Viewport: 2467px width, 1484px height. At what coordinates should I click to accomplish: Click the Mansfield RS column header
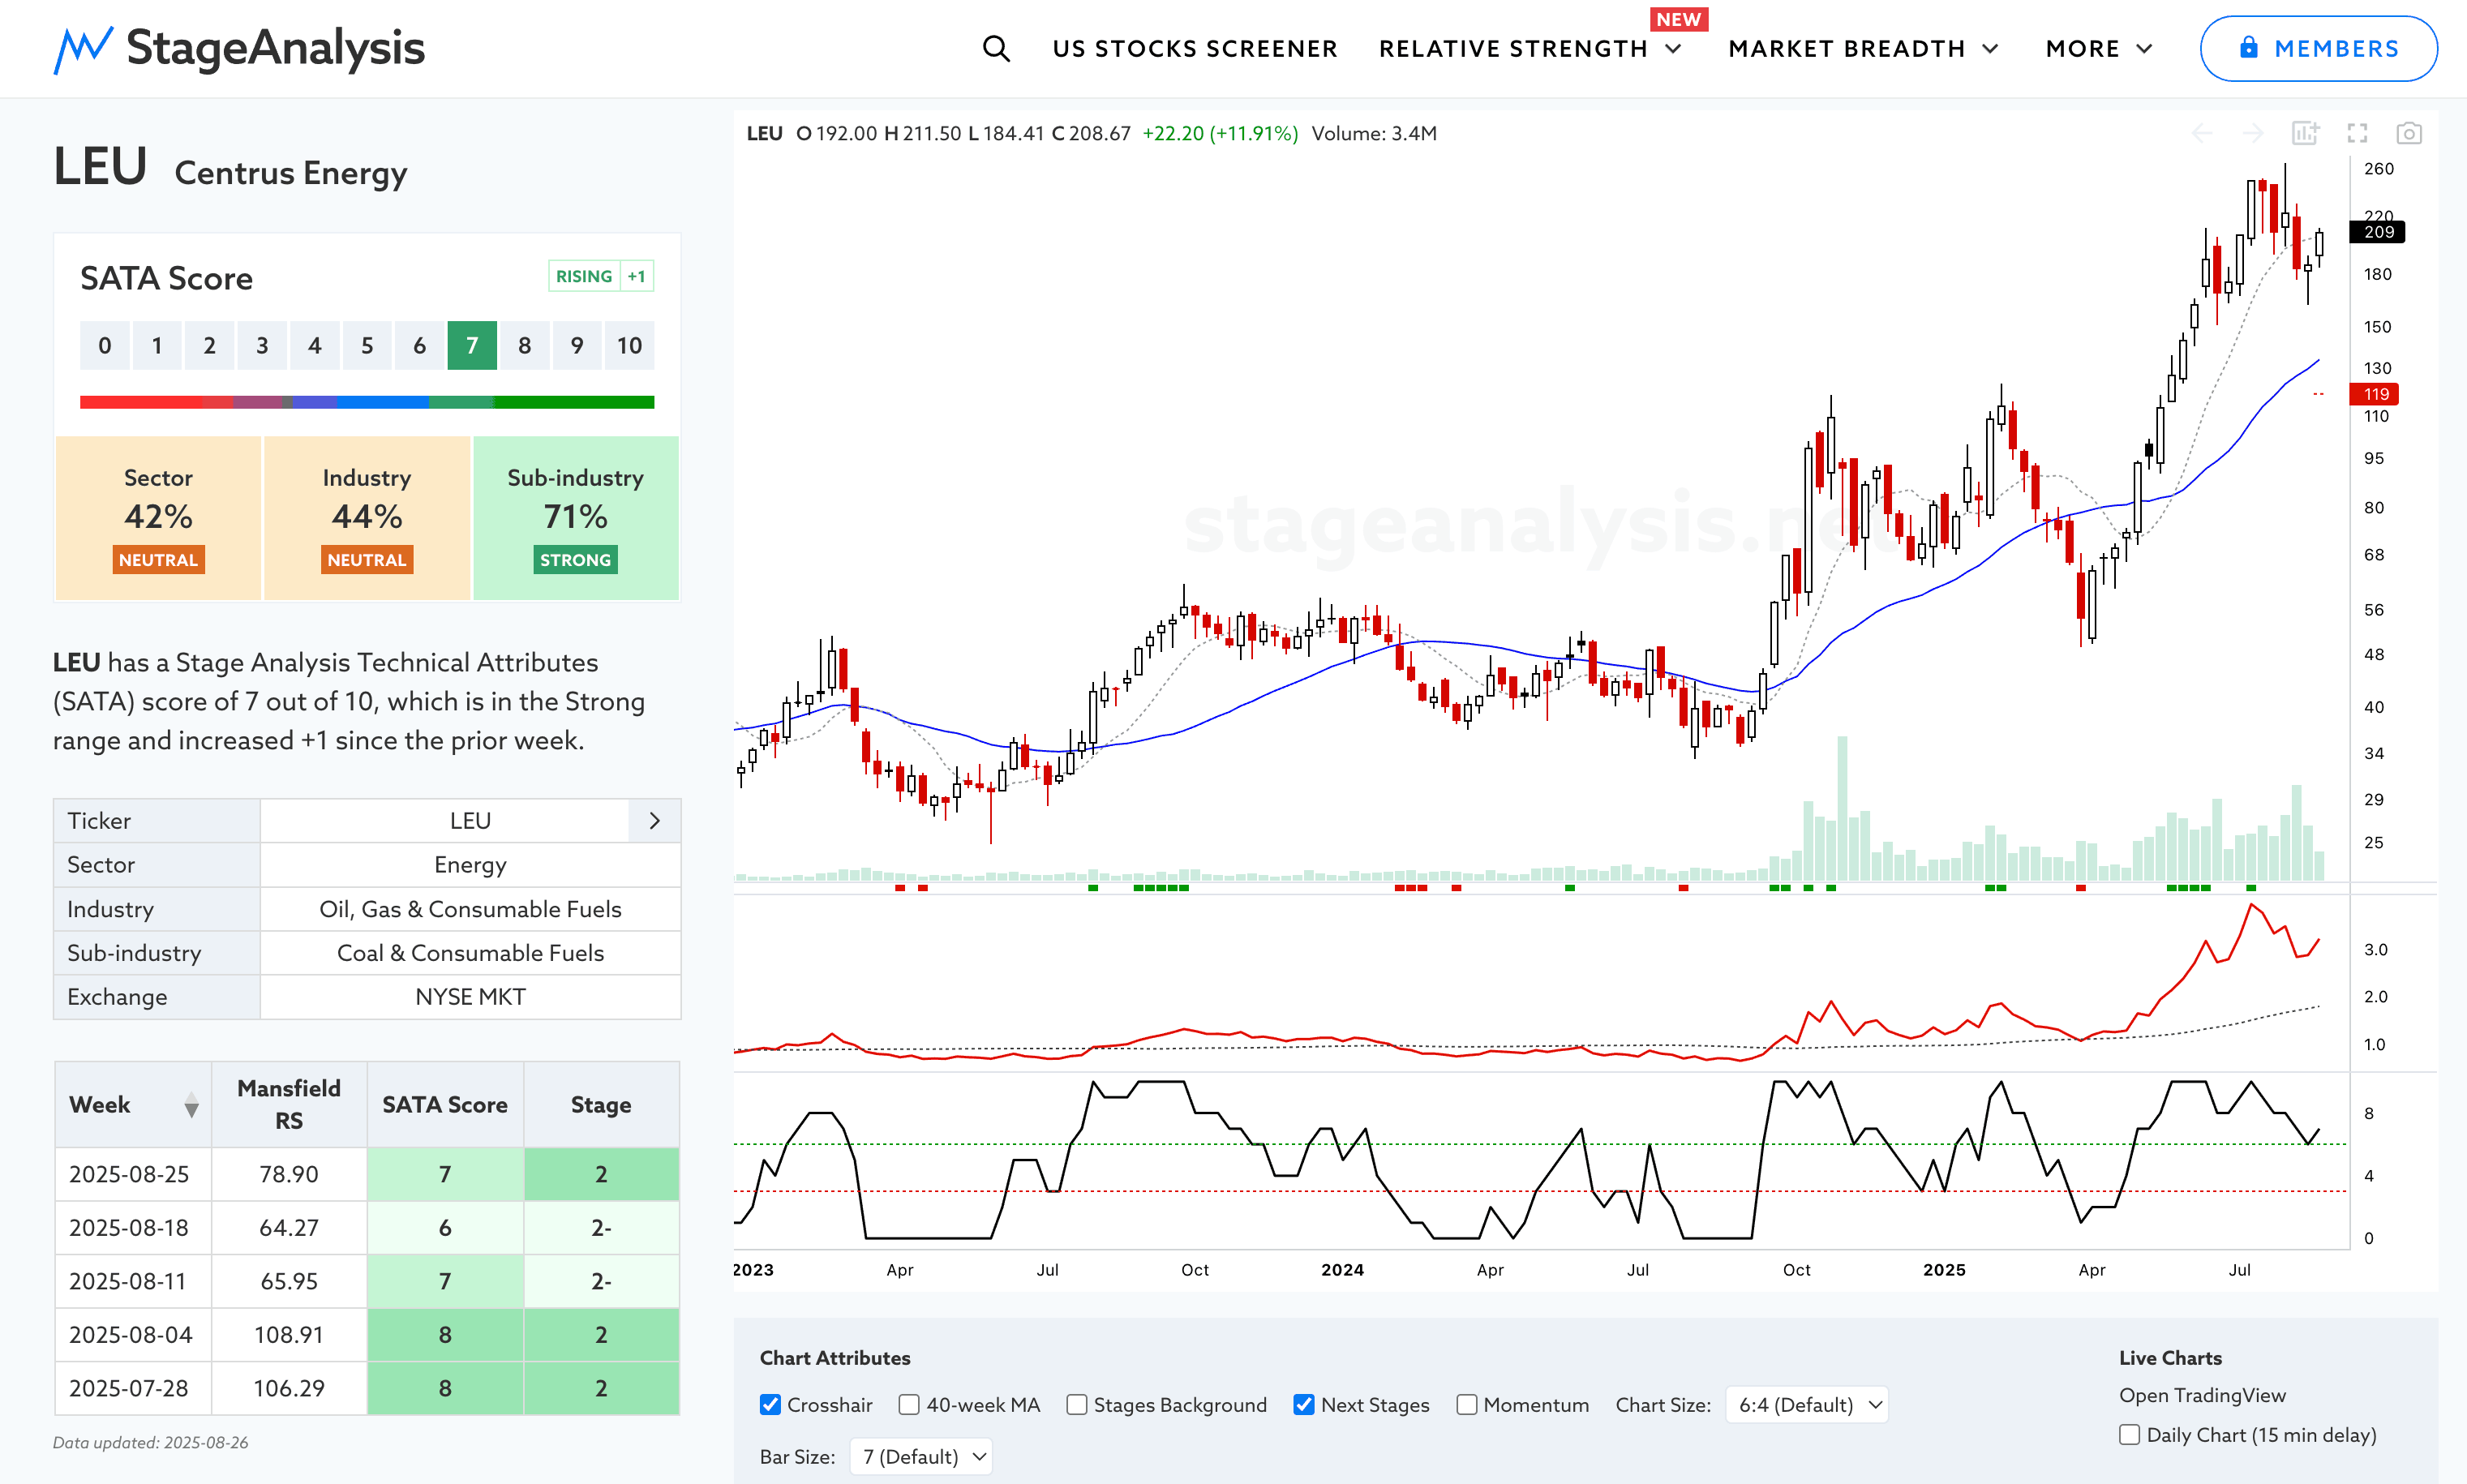(289, 1105)
